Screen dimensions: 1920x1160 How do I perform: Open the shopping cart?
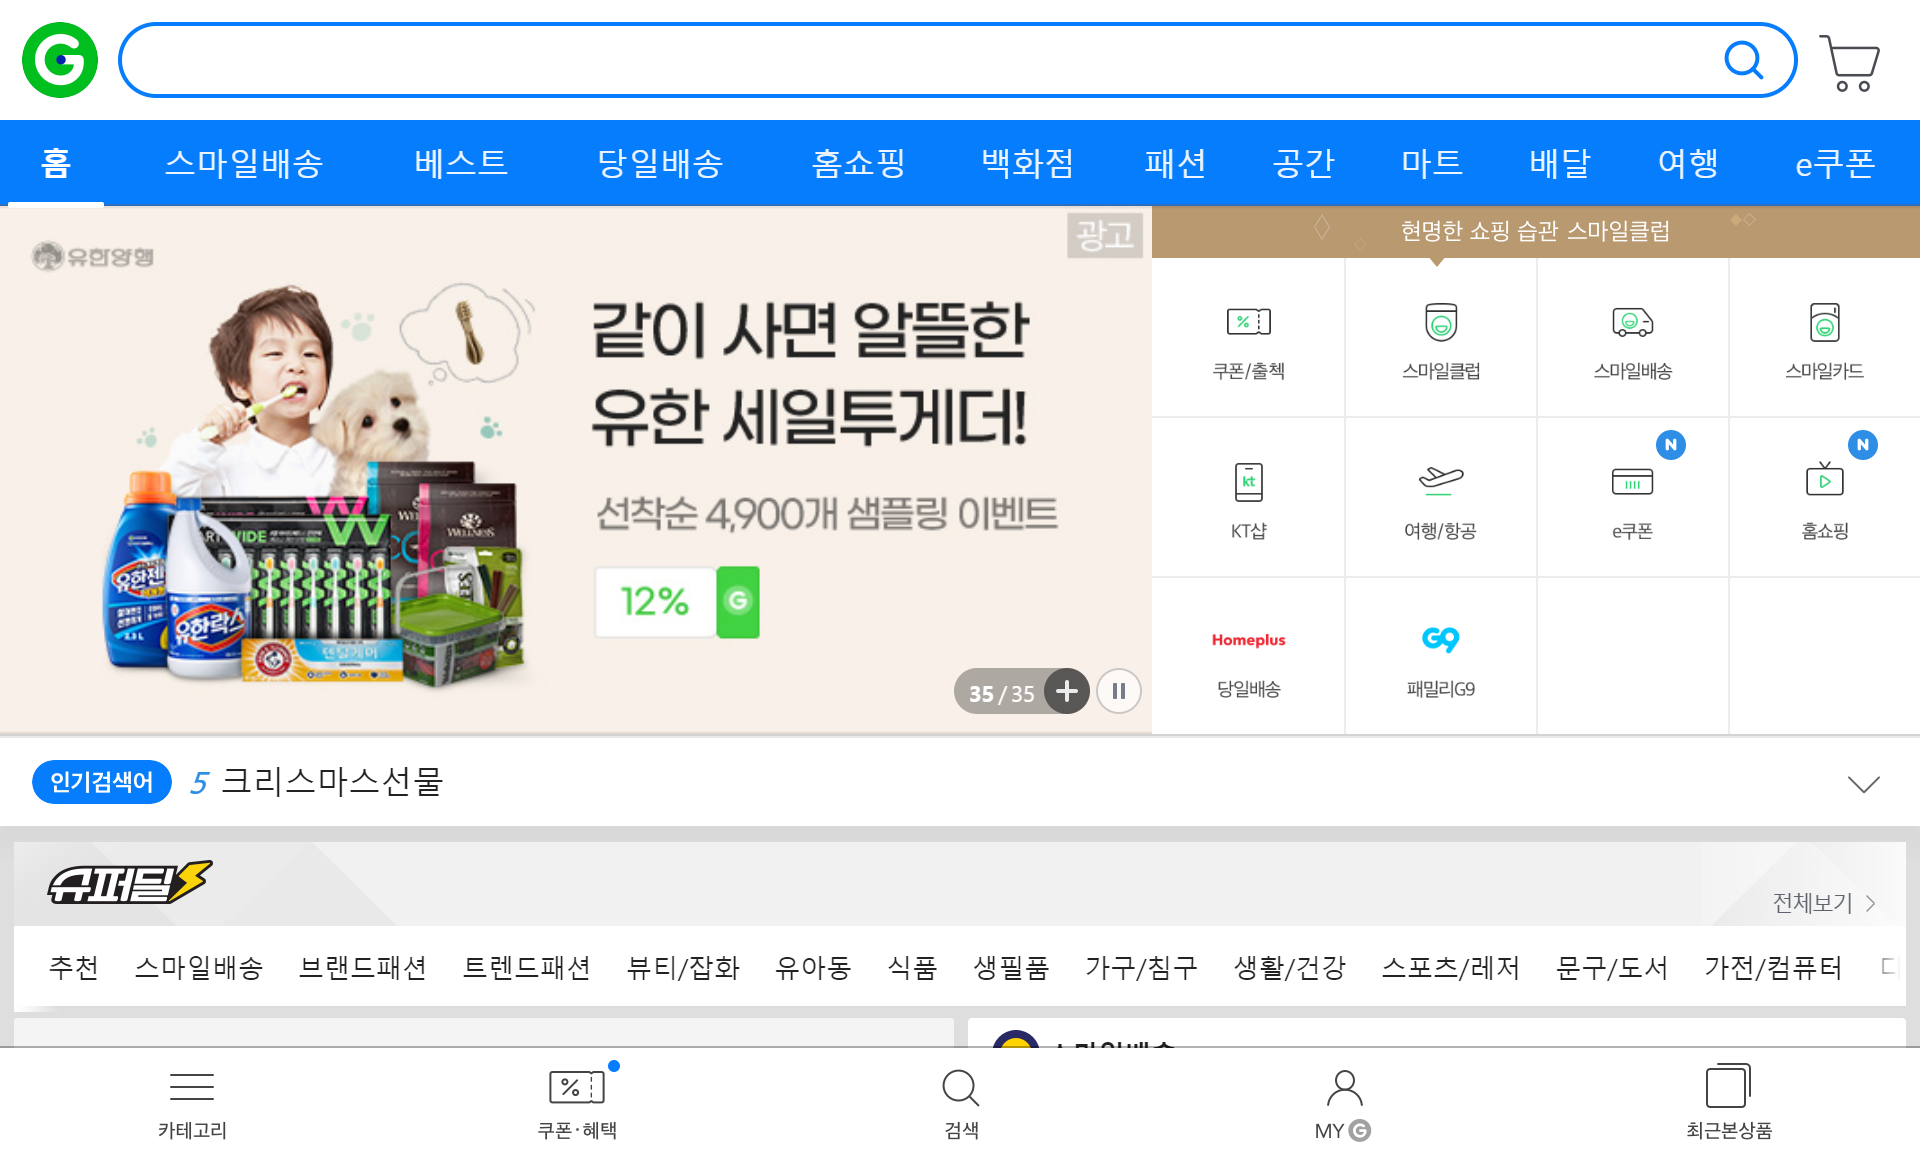coord(1850,62)
